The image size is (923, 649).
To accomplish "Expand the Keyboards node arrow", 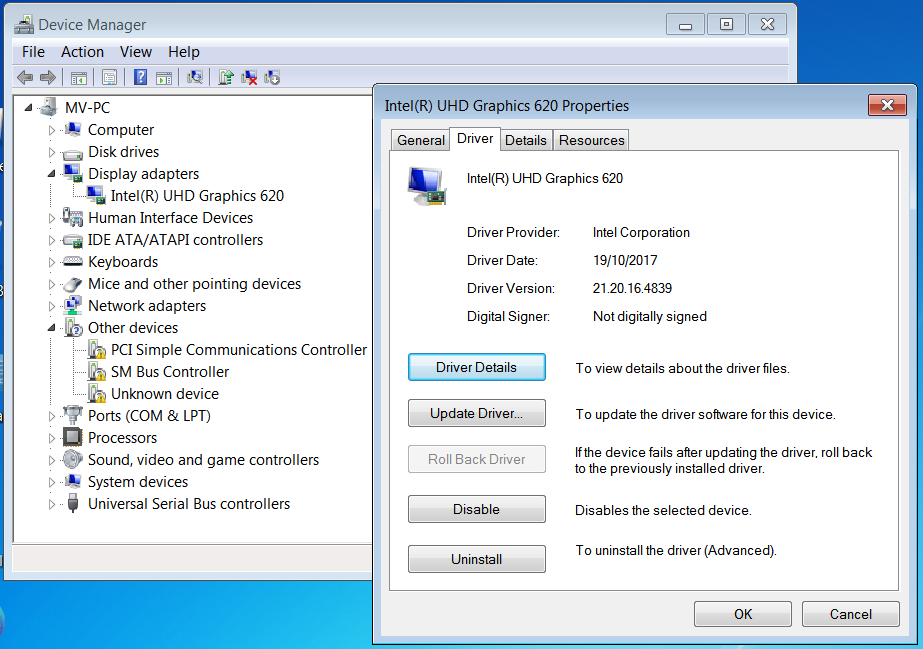I will point(51,262).
